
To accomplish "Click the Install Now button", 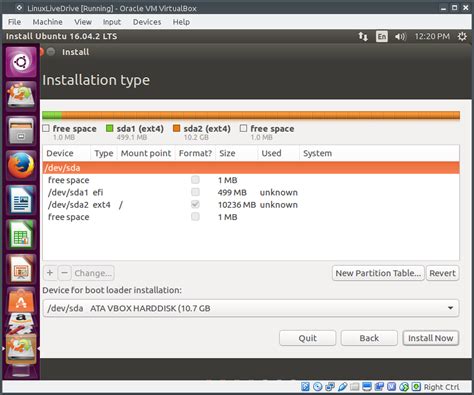I will (x=431, y=338).
